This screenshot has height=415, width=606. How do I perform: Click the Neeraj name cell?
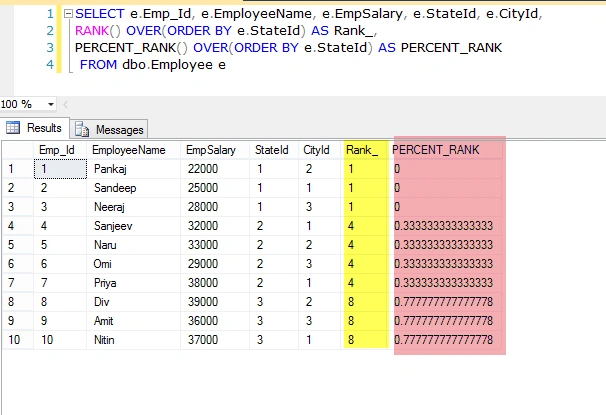click(133, 207)
